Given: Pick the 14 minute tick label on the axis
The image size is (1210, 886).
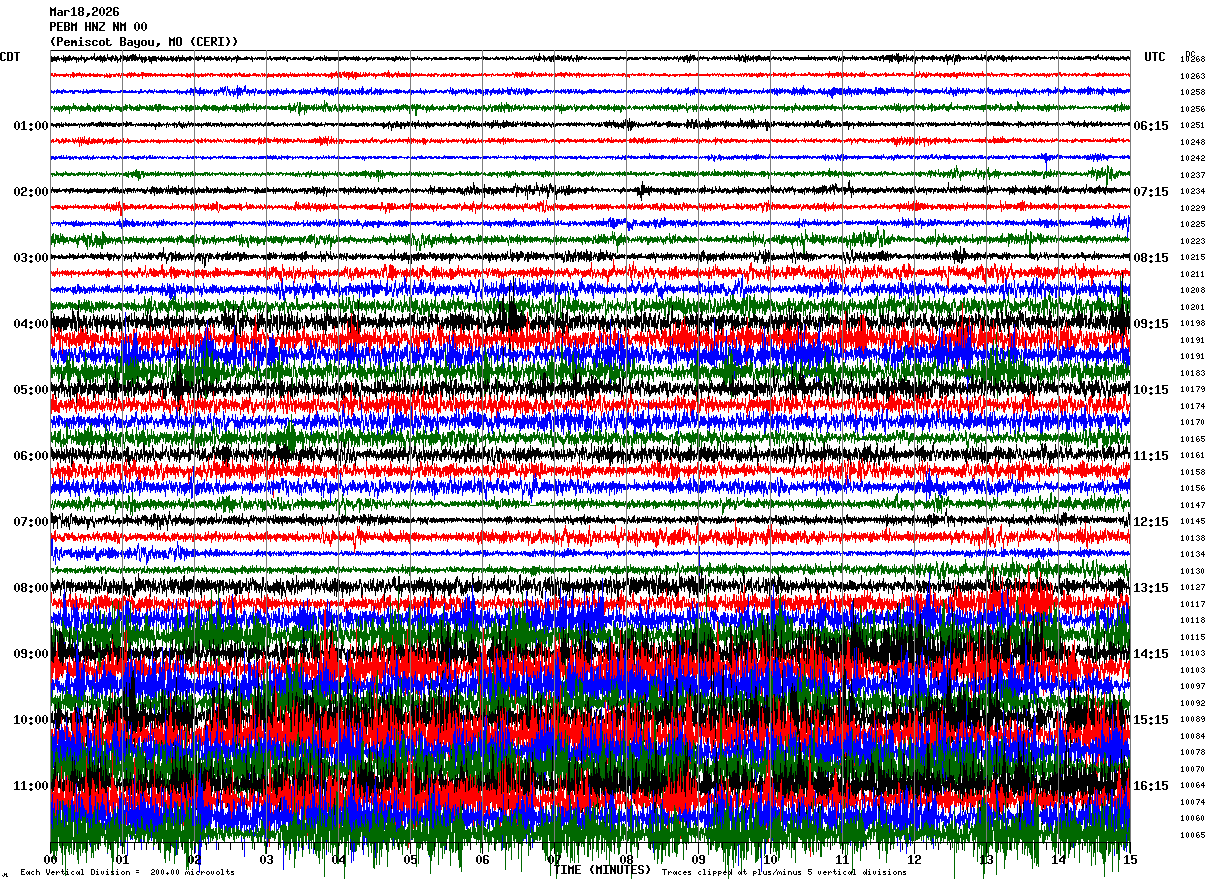Looking at the screenshot, I should point(1058,860).
